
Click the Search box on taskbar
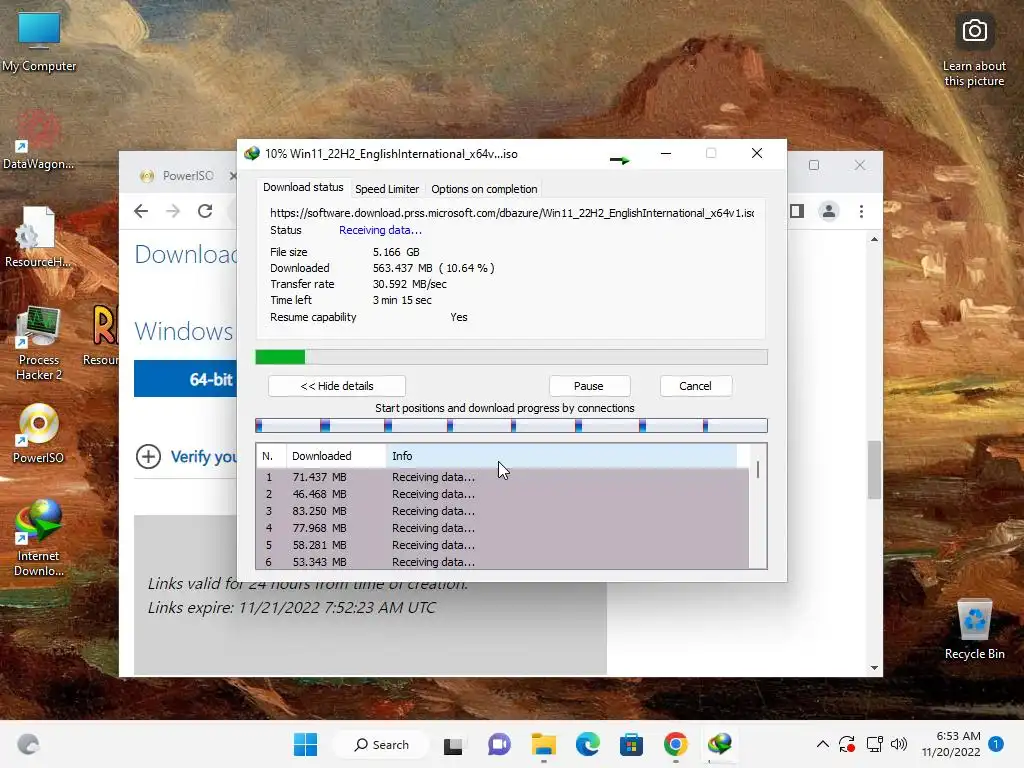click(x=381, y=744)
